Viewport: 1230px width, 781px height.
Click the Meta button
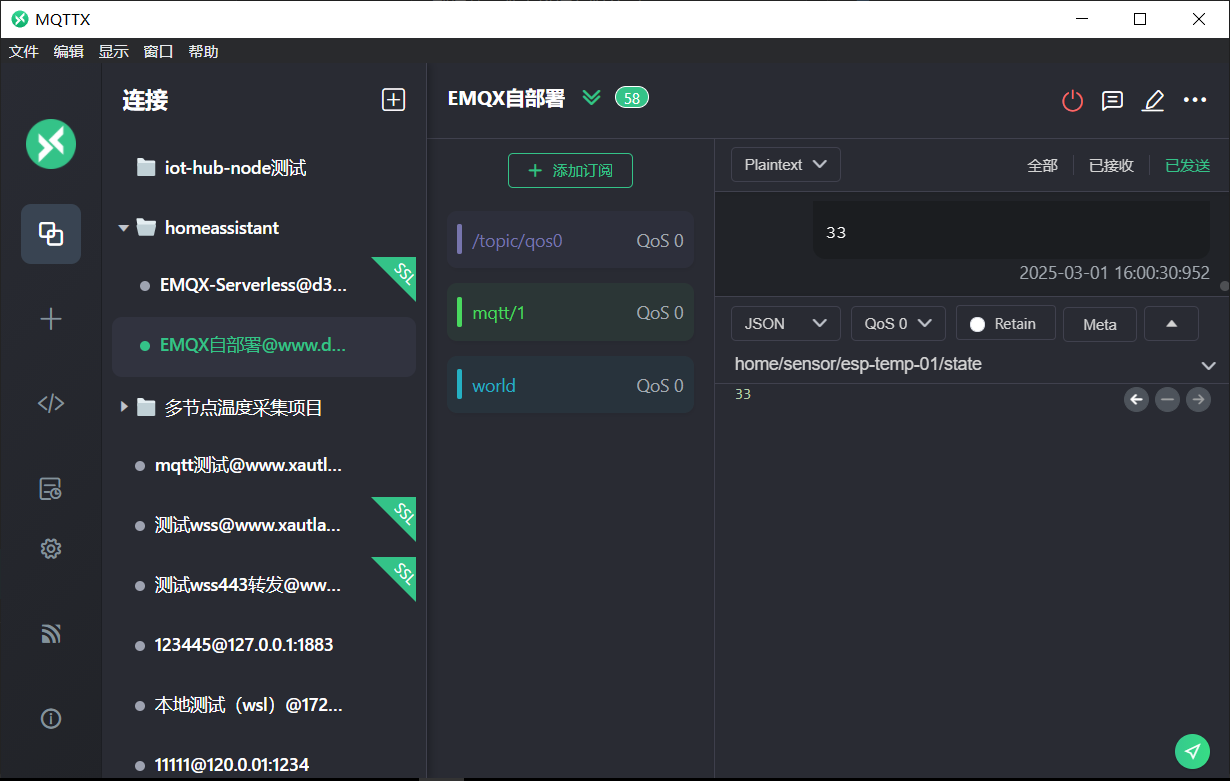[x=1099, y=324]
